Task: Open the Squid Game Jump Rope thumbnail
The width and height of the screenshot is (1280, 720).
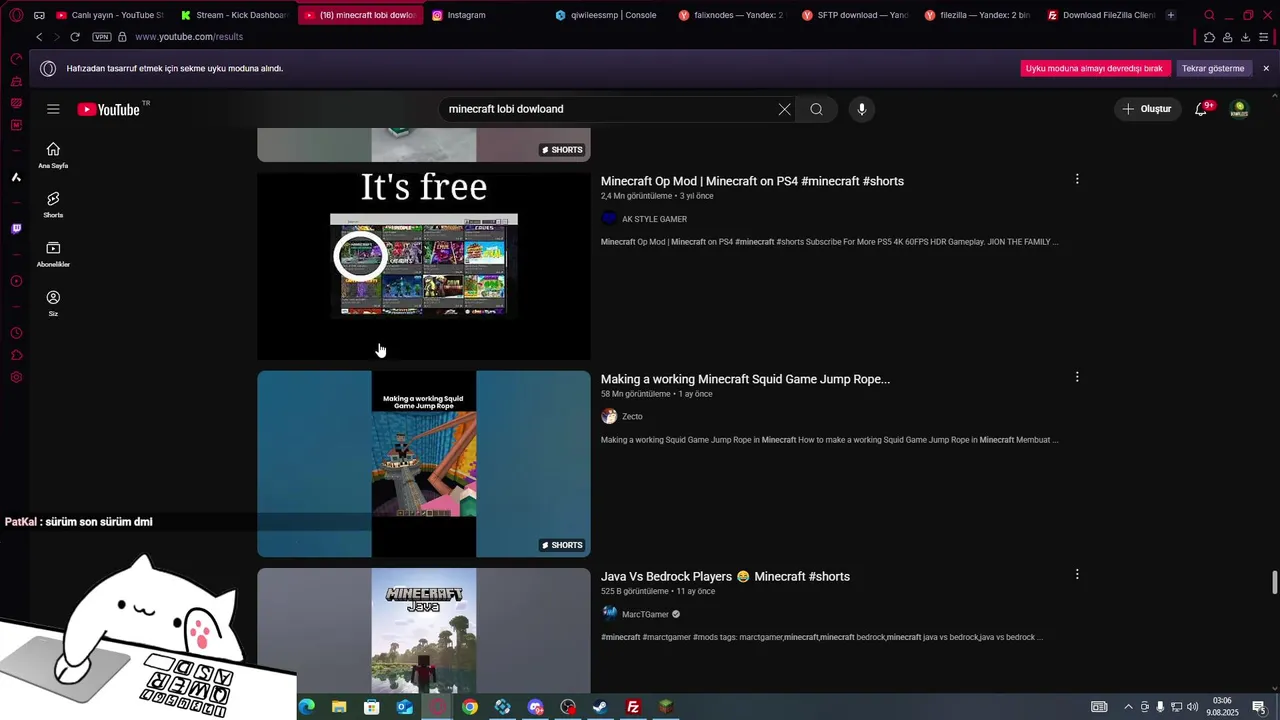Action: (x=424, y=464)
